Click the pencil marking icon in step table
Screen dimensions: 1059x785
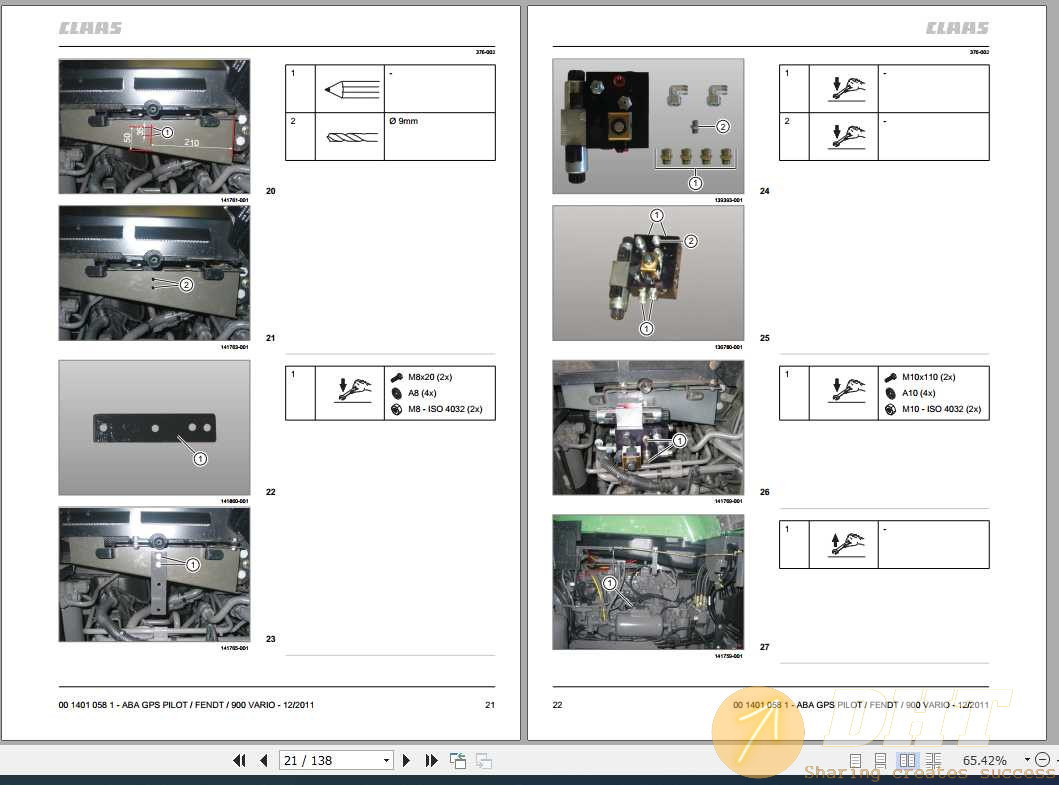point(351,89)
